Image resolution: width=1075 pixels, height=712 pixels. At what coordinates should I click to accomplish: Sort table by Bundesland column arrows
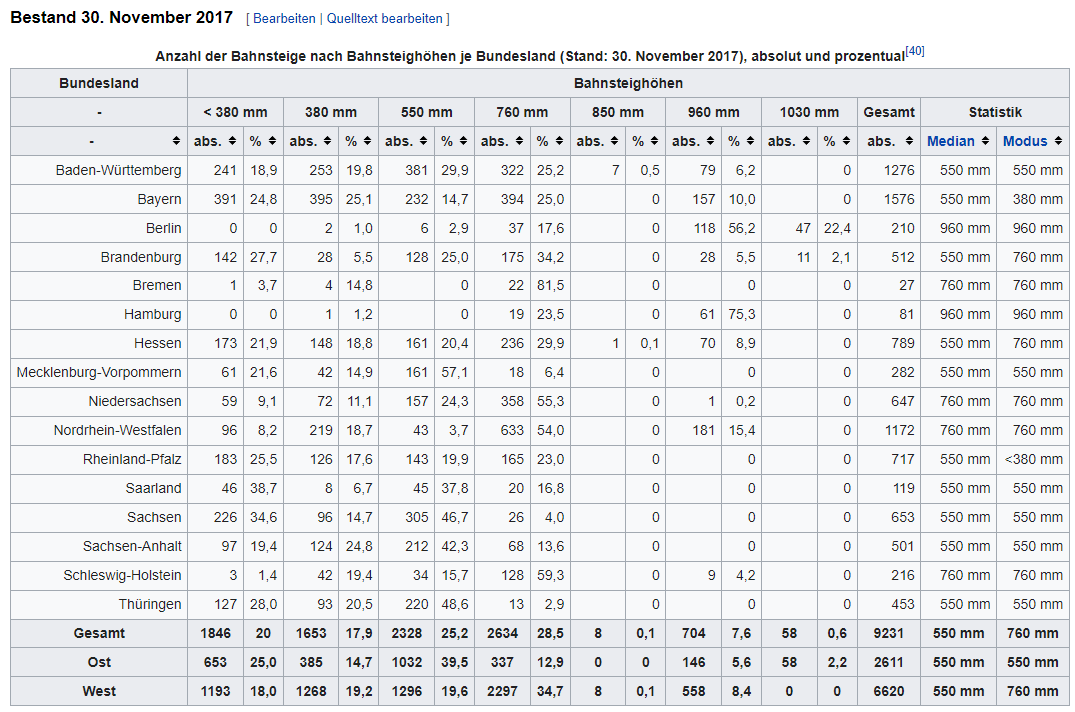(177, 141)
